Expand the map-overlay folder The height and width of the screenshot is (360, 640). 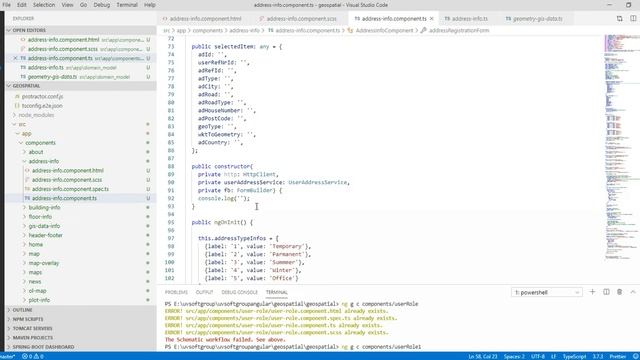(x=44, y=263)
